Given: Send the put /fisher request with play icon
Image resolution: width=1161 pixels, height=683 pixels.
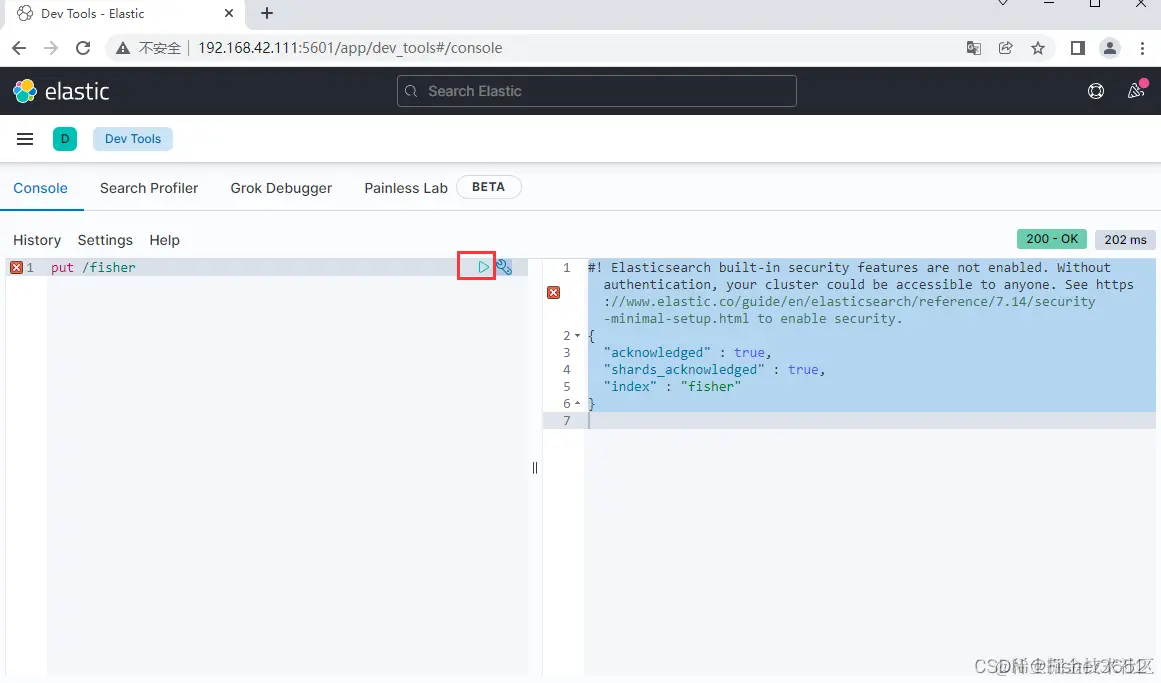Looking at the screenshot, I should pos(483,267).
